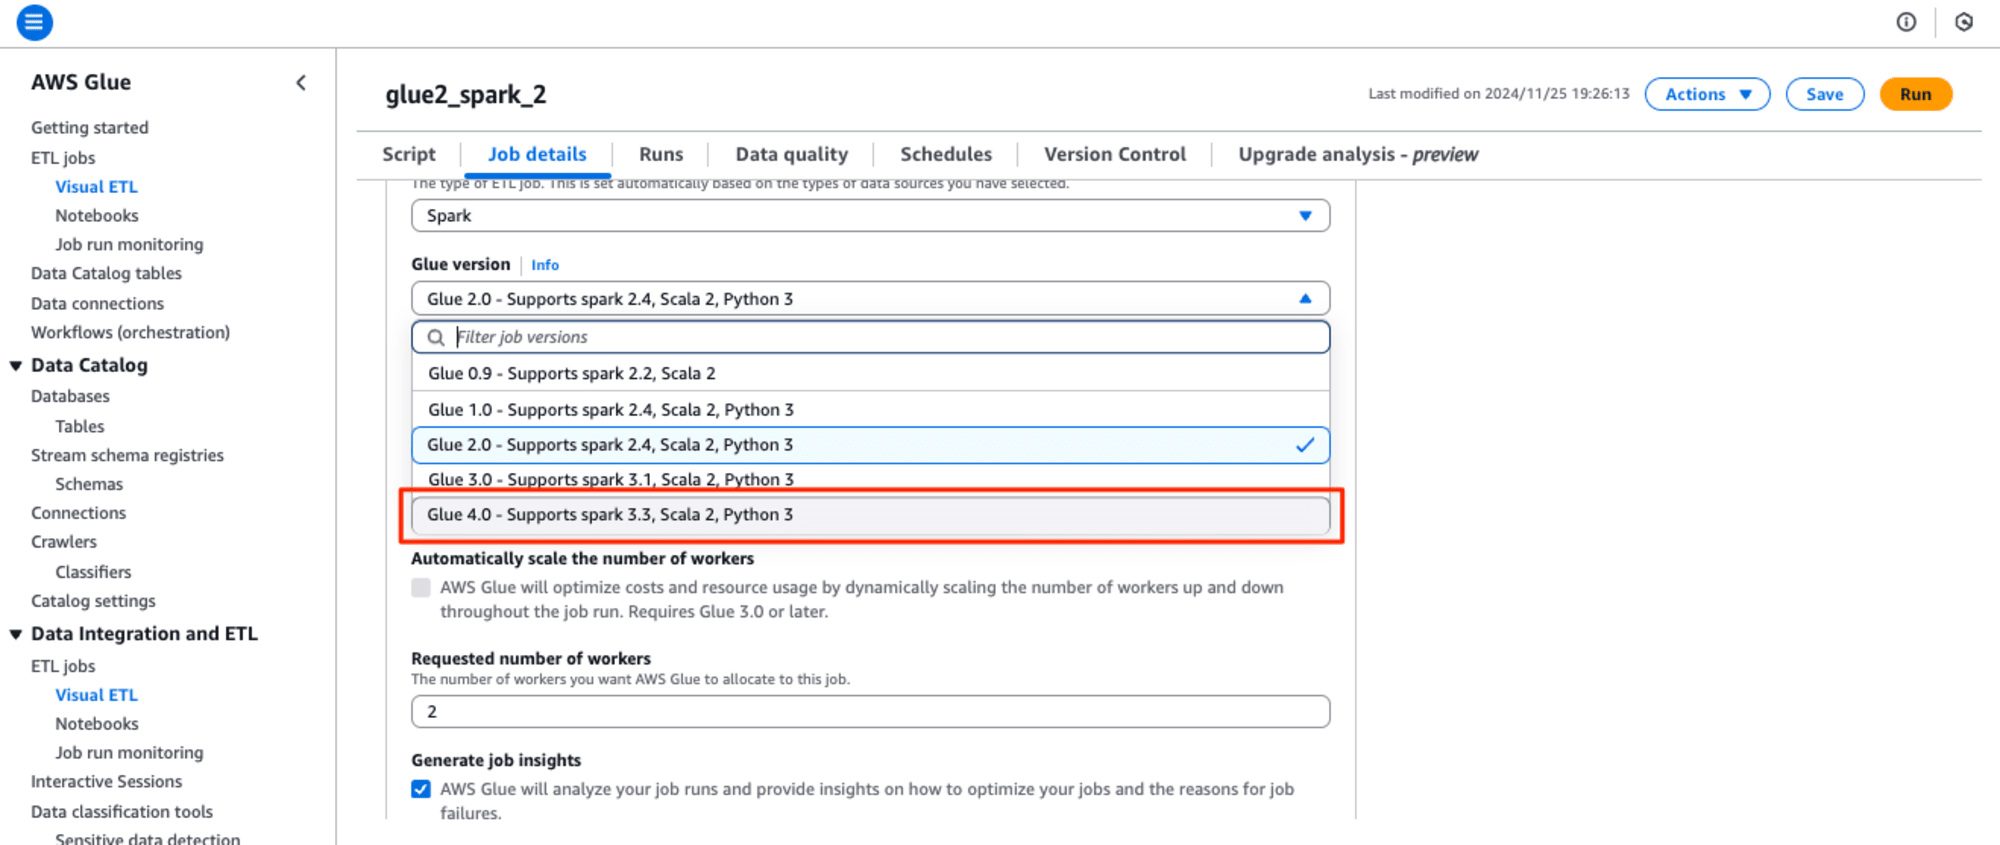Open the first ETL jobs sidebar link
Viewport: 2000px width, 845px height.
click(x=63, y=158)
